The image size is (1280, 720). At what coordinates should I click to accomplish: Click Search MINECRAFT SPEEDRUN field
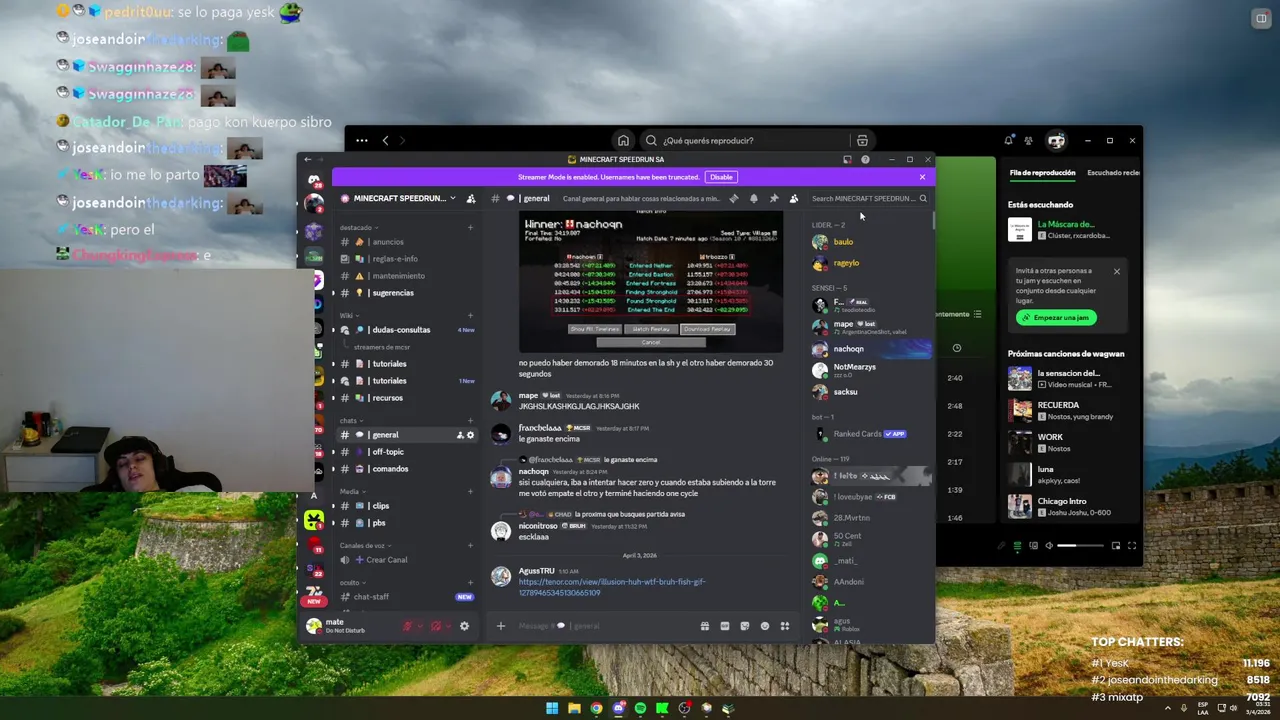click(868, 198)
